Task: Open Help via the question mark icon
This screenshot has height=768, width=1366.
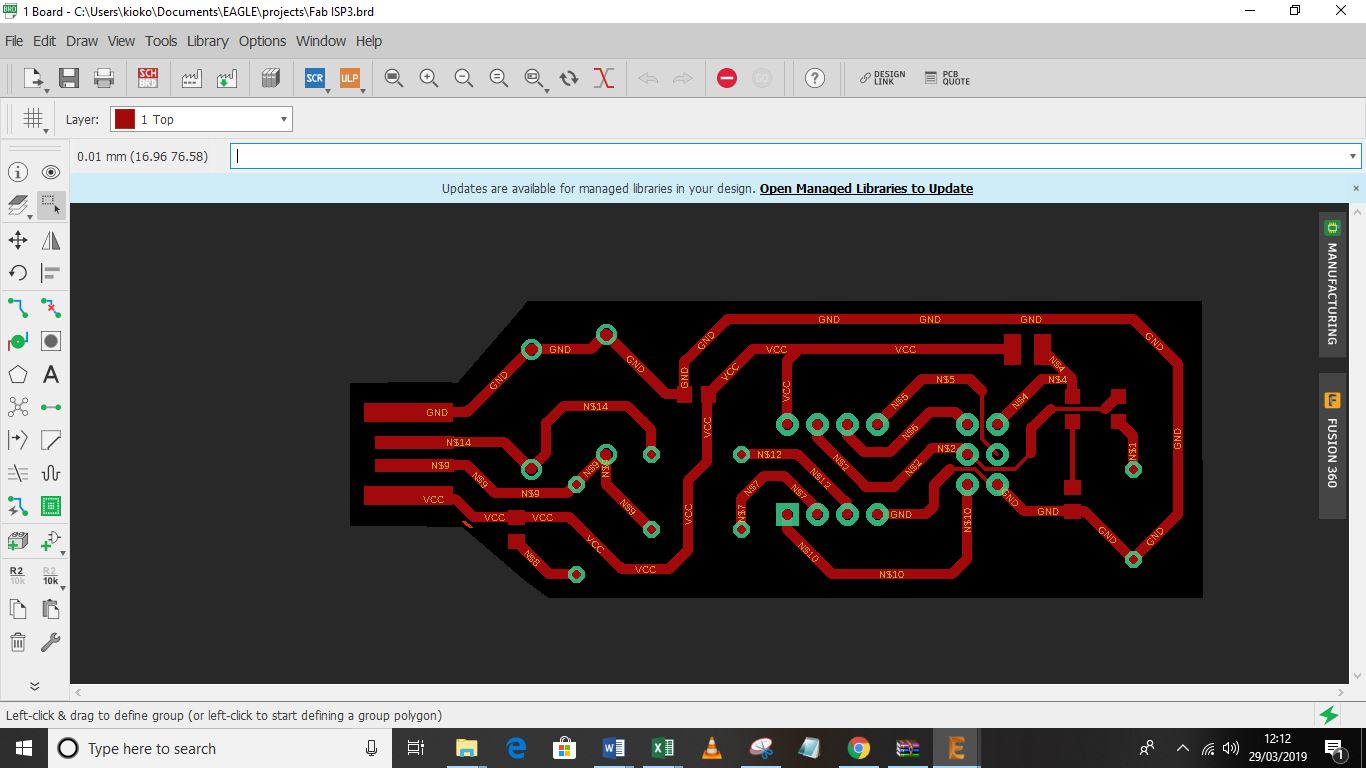Action: tap(815, 78)
